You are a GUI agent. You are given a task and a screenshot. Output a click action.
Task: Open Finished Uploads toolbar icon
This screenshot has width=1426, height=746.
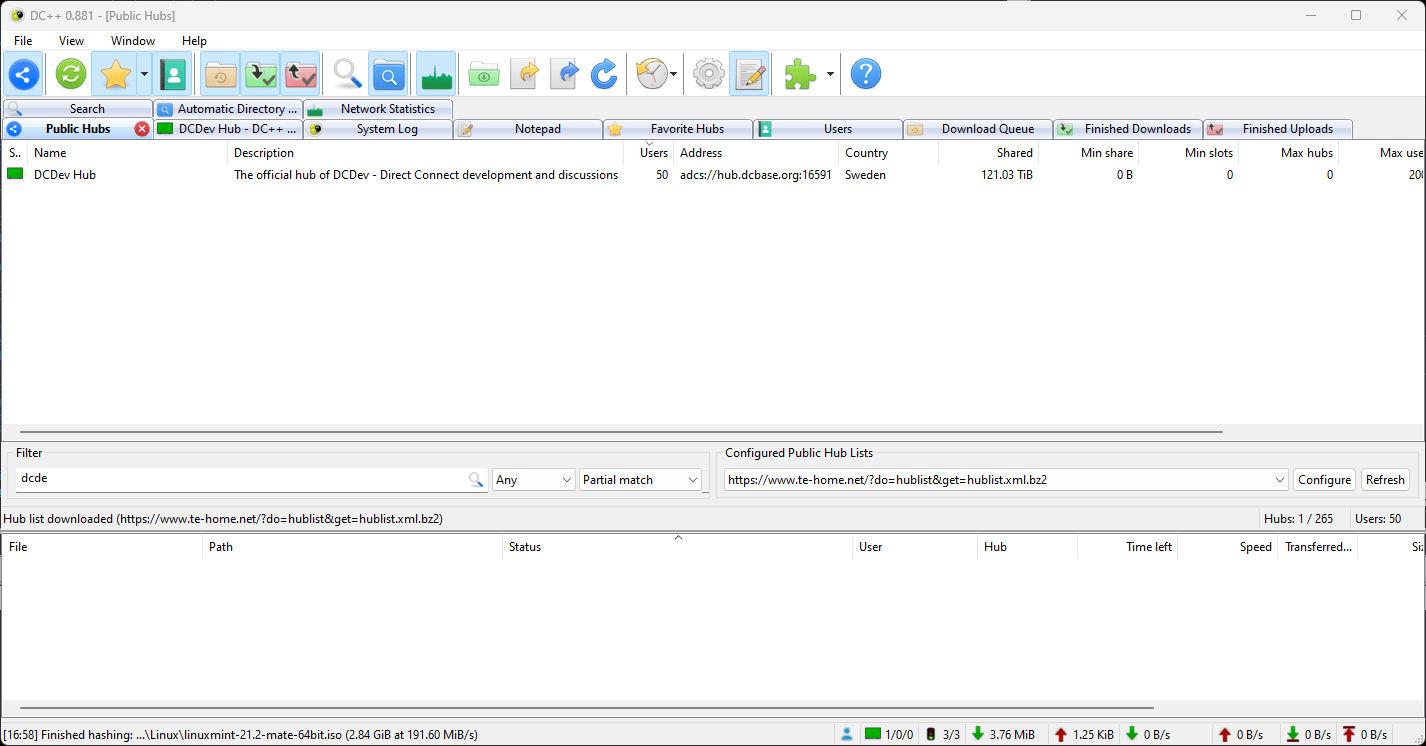pyautogui.click(x=300, y=74)
